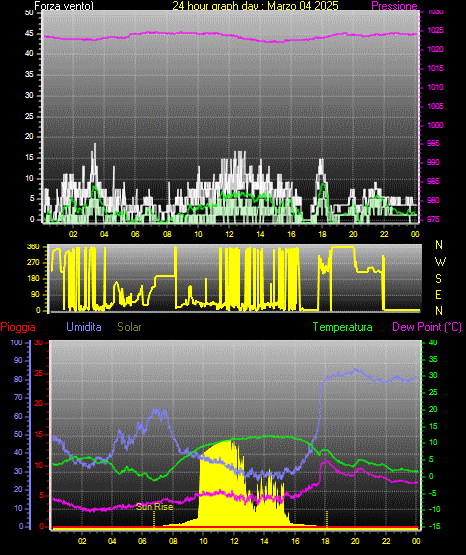The height and width of the screenshot is (555, 466).
Task: Select the 1005 value on pressure axis
Action: [435, 106]
